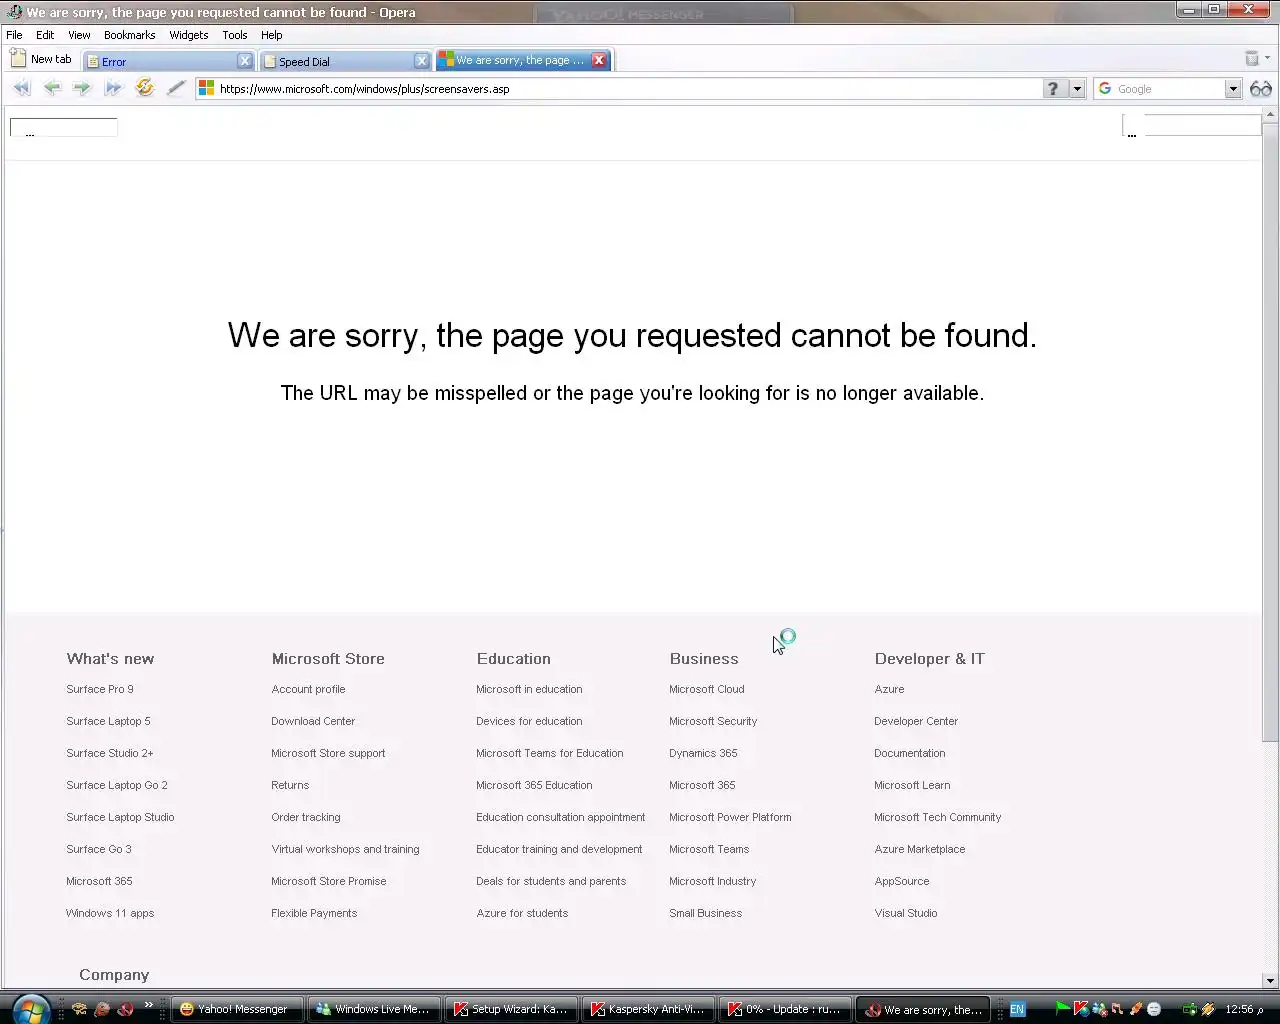Open Kaspersky Setup Wizard taskbar button
The width and height of the screenshot is (1280, 1024).
pyautogui.click(x=510, y=1009)
